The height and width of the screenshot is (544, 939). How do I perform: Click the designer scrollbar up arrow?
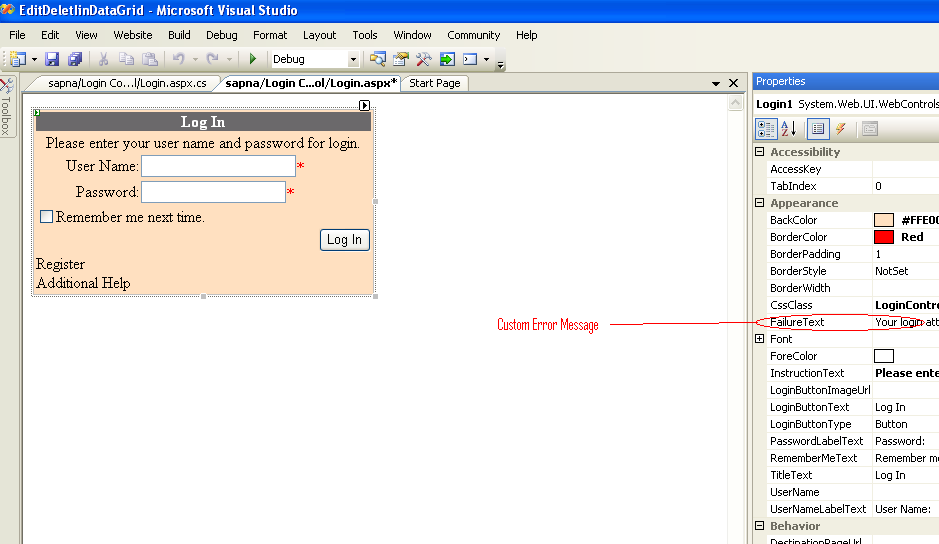pyautogui.click(x=735, y=103)
